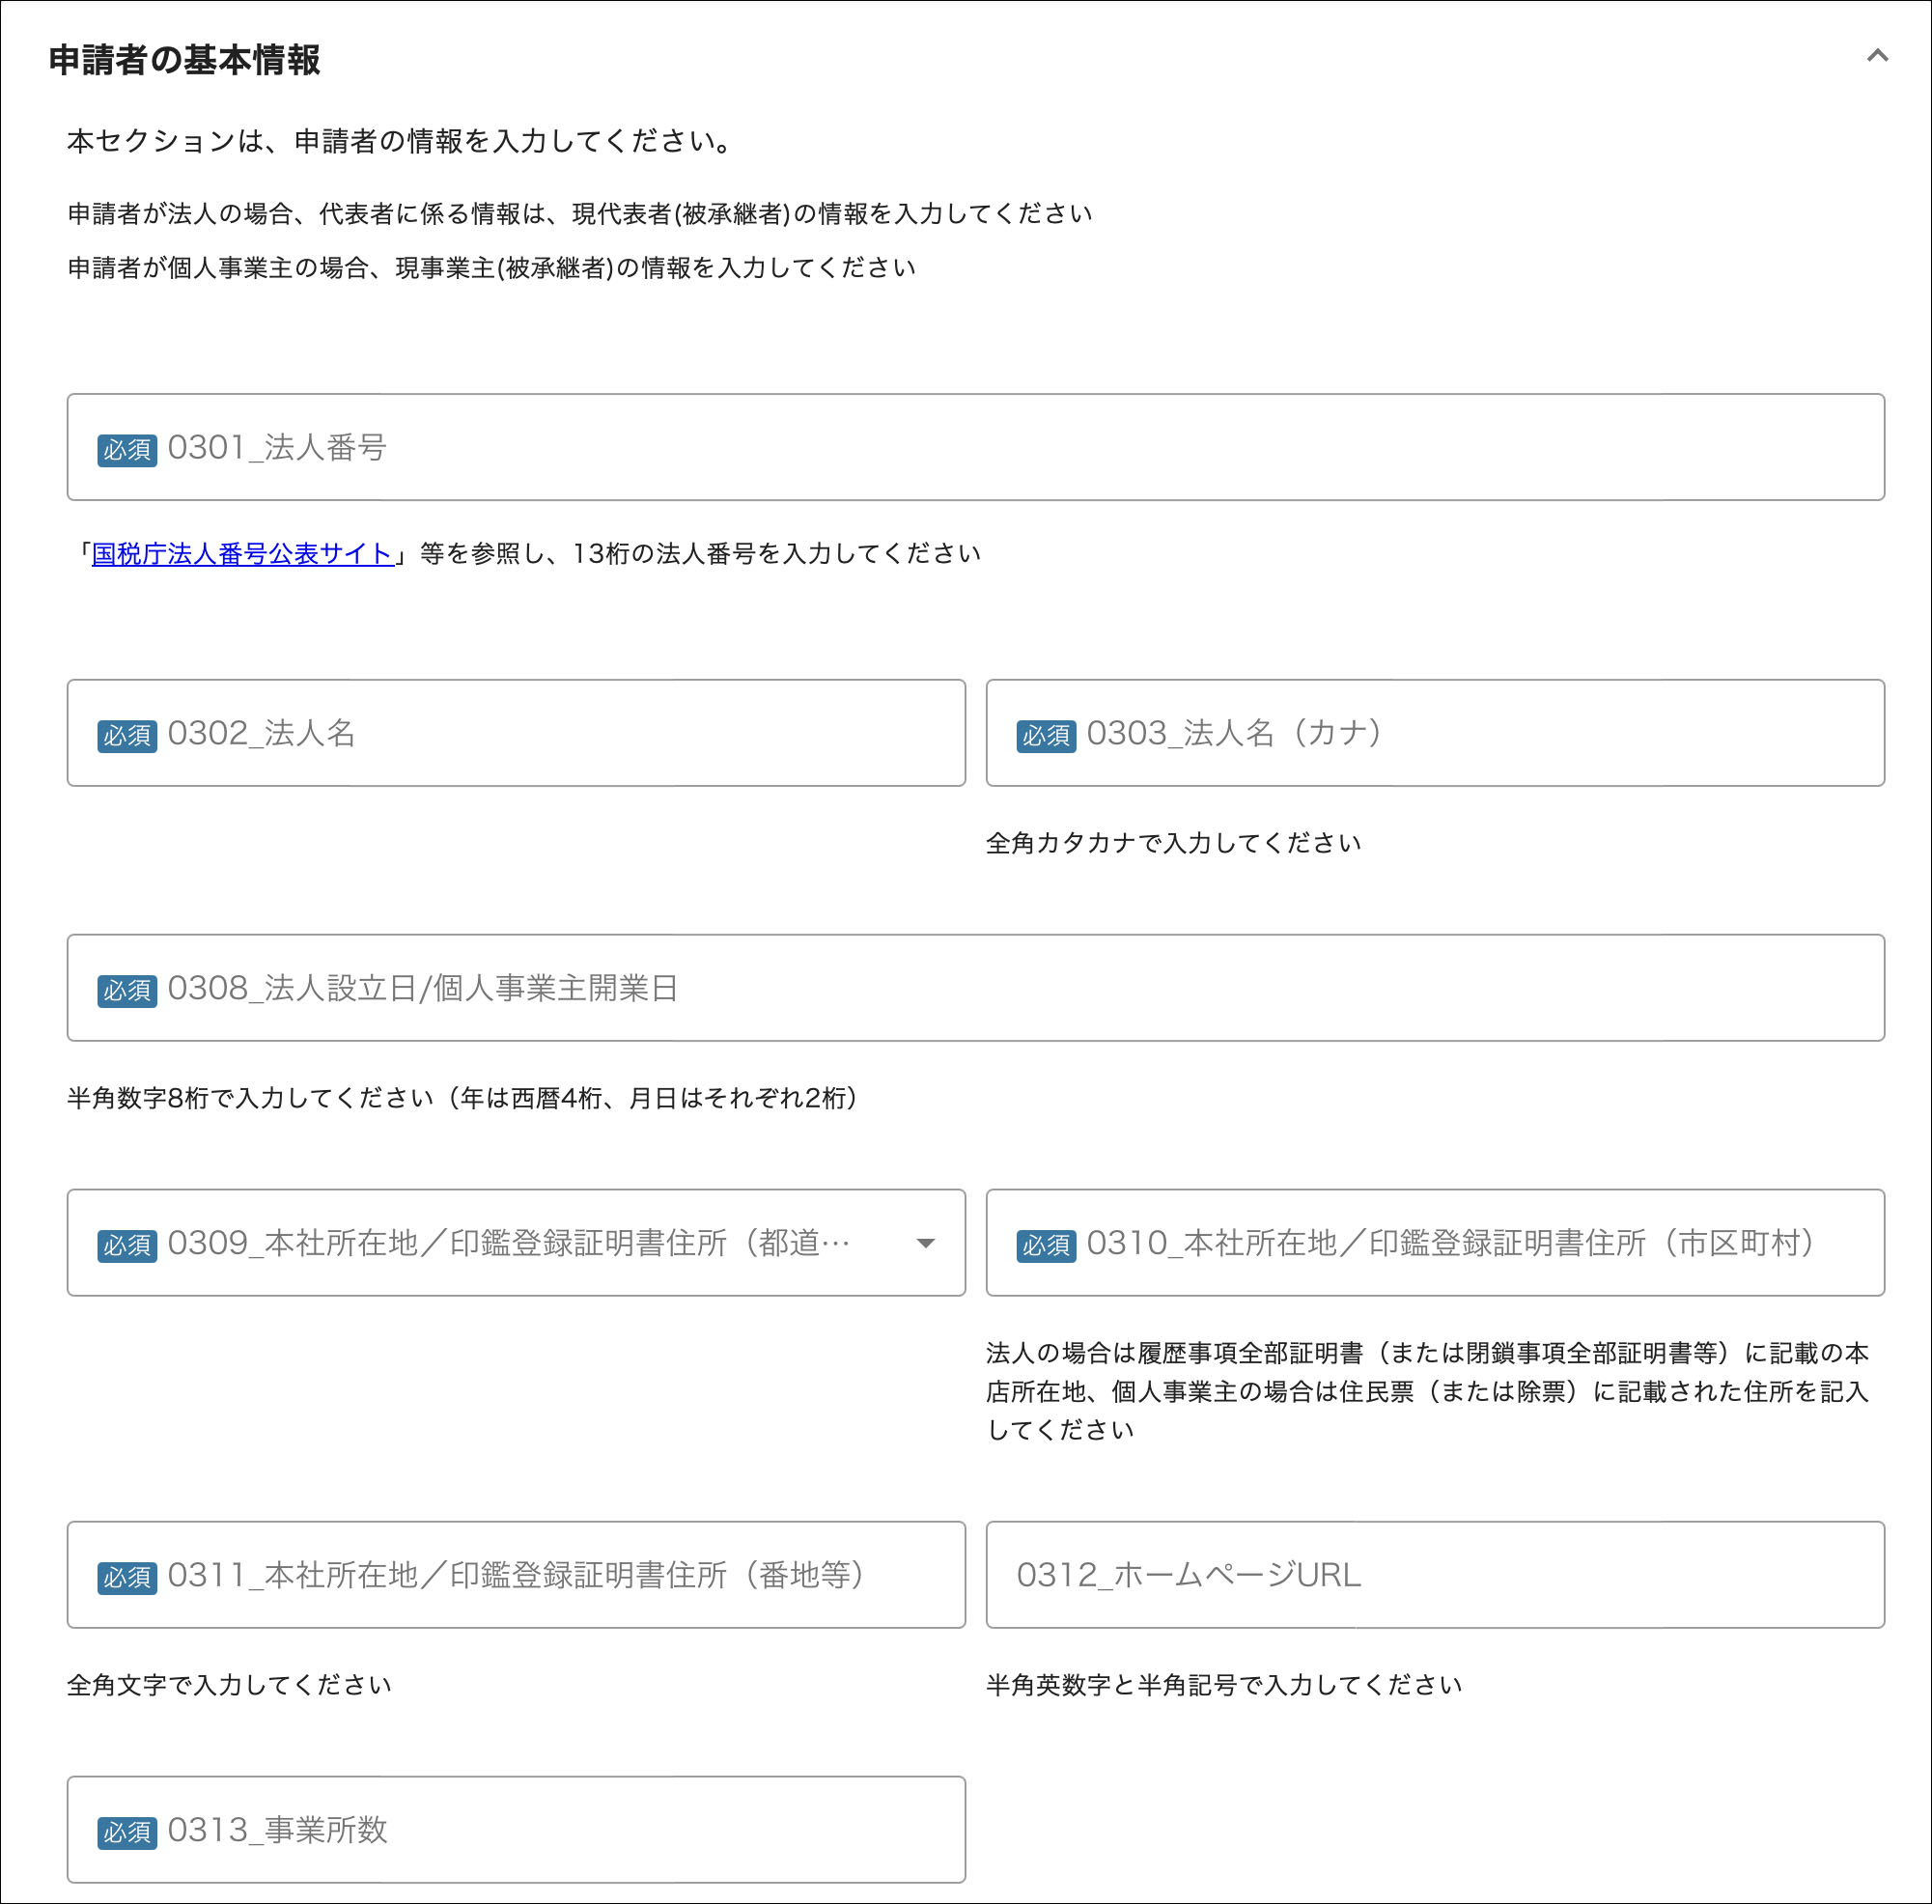Click the 申請者が個人事業主の場合 instruction line
The image size is (1932, 1904).
click(x=491, y=267)
